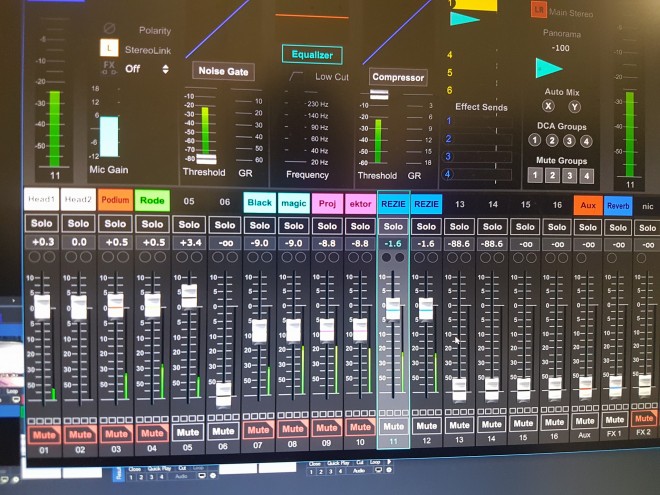
Task: Click Effect Send 2 bar
Action: (x=483, y=139)
